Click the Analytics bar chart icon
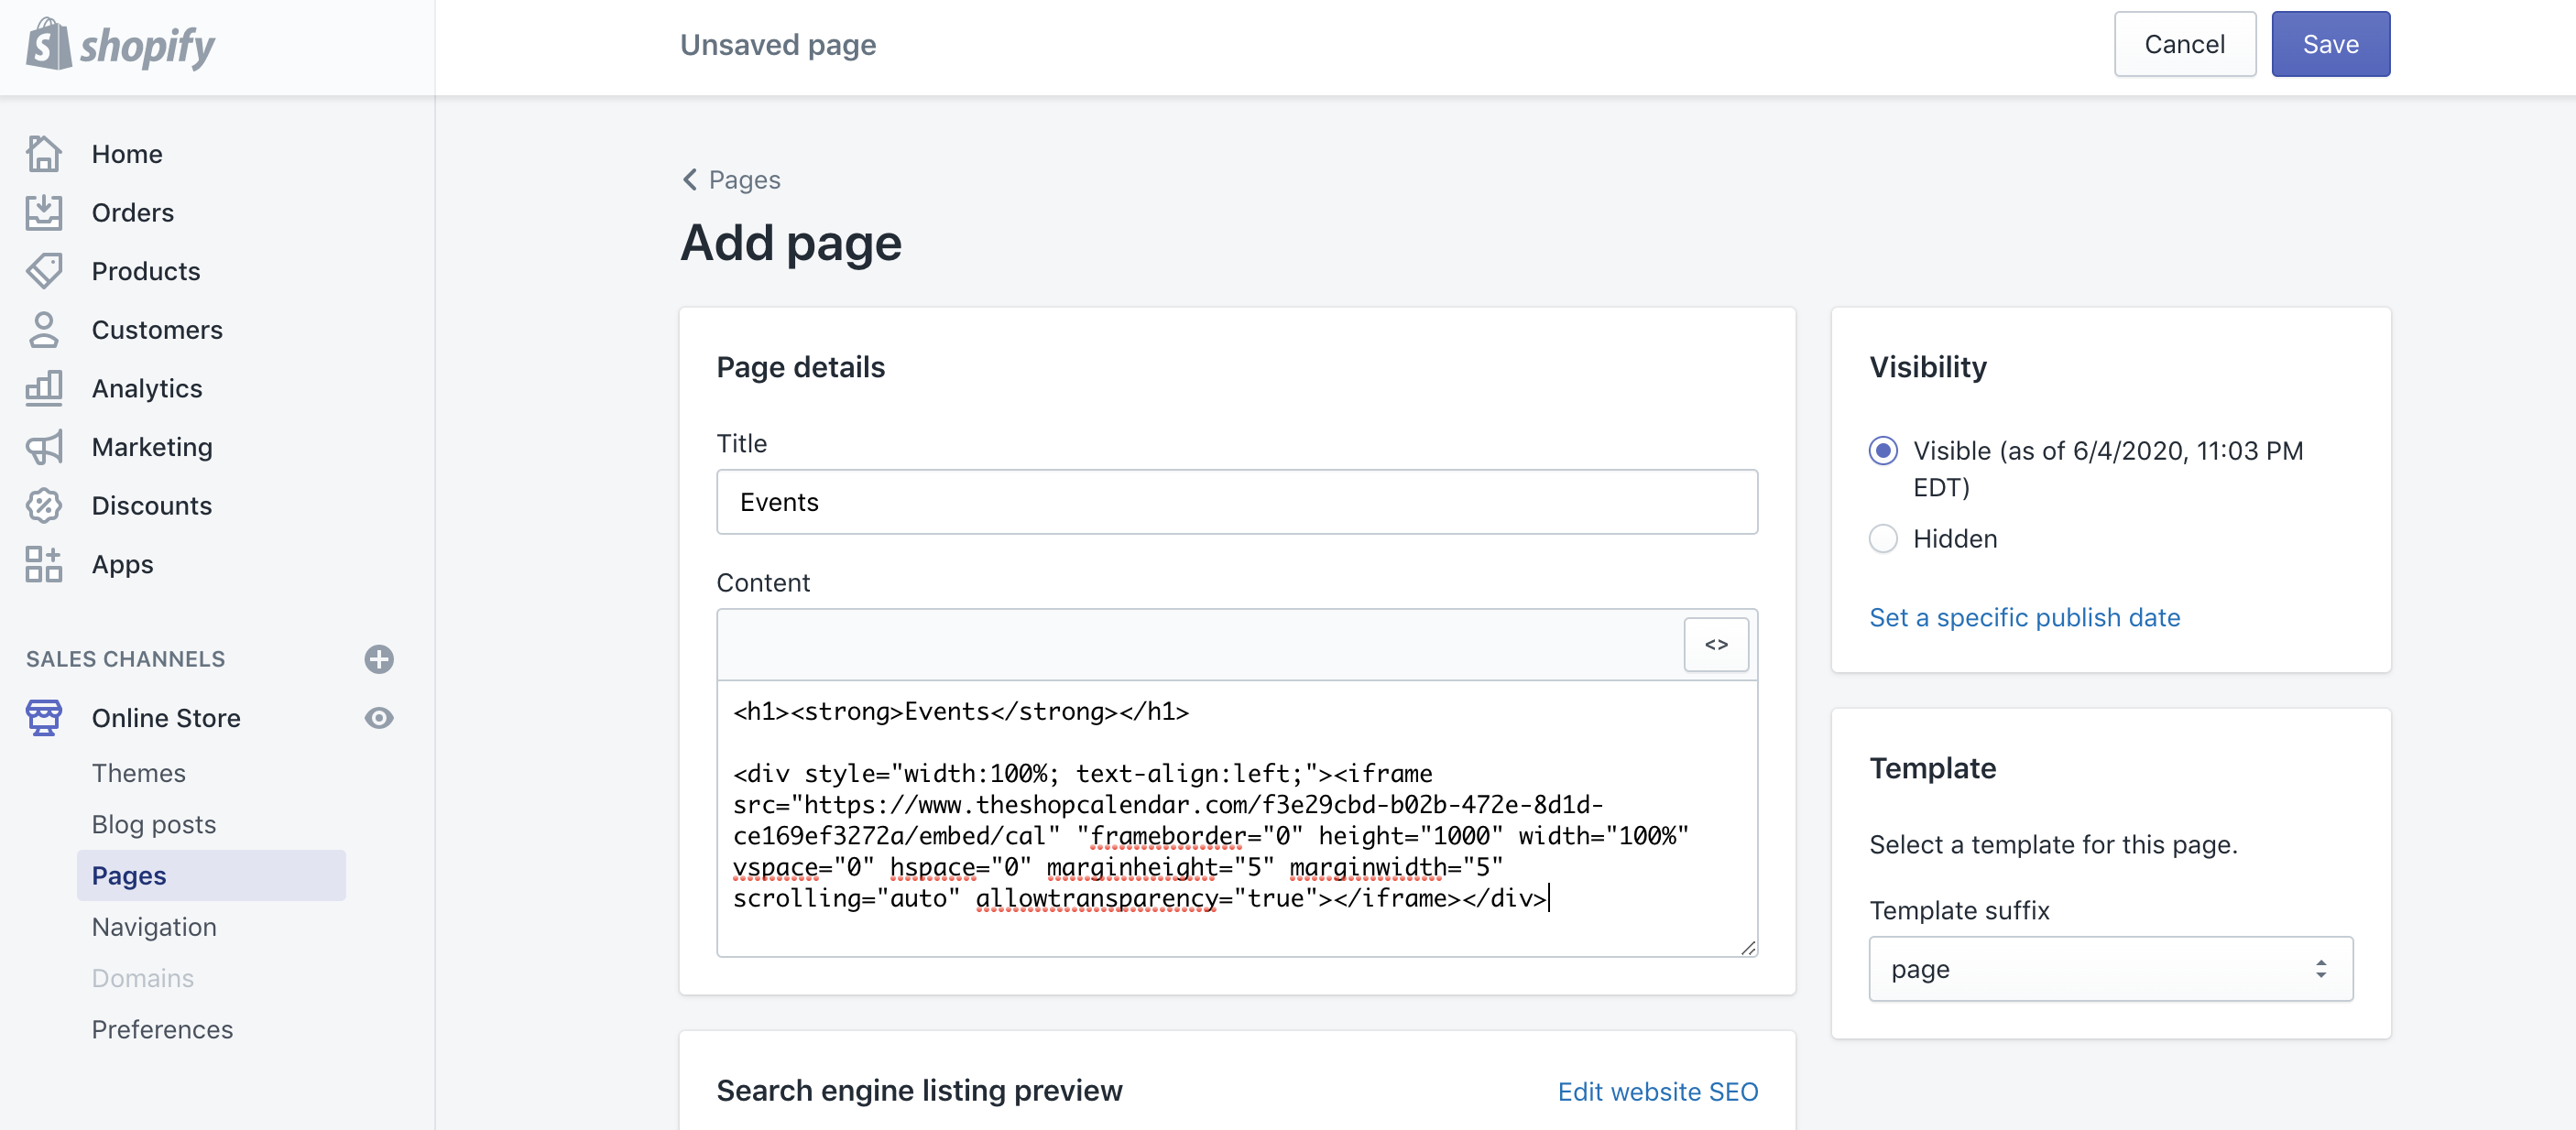This screenshot has height=1130, width=2576. coord(44,388)
